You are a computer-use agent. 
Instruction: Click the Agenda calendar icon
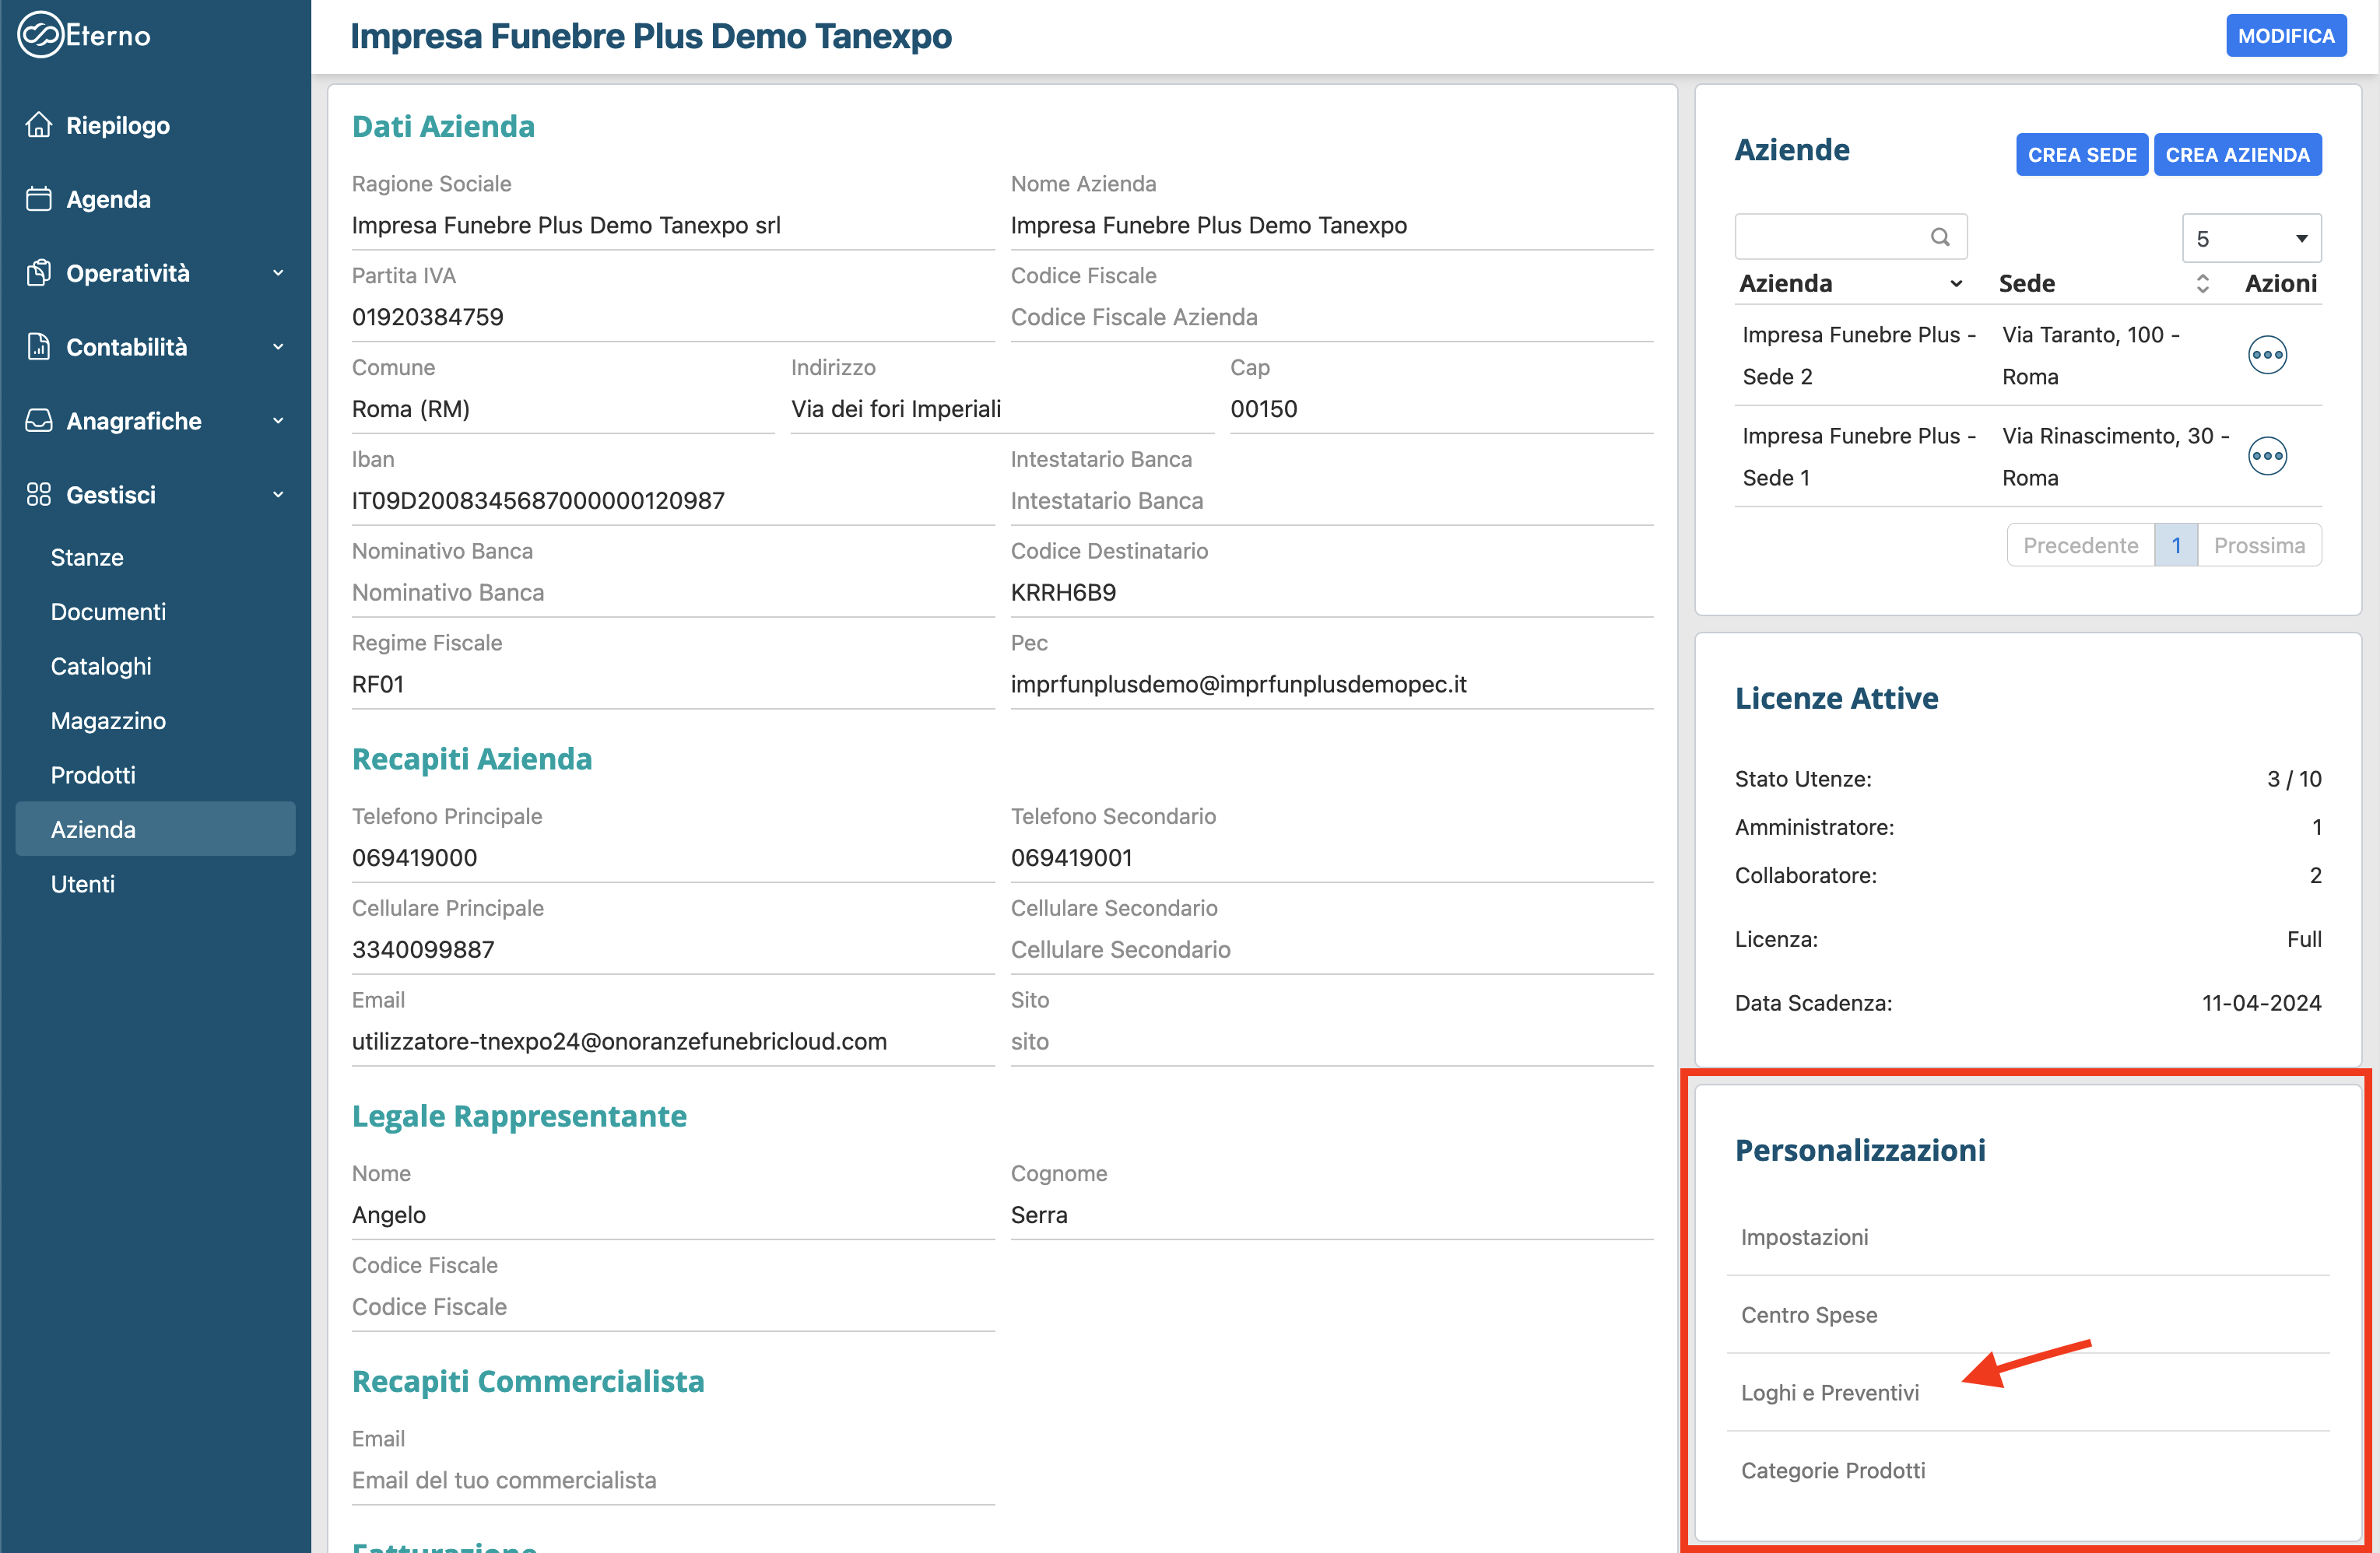tap(39, 199)
